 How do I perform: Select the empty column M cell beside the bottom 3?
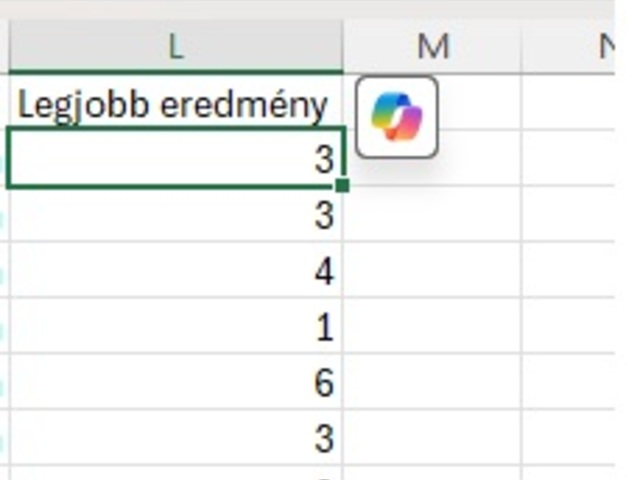point(432,437)
